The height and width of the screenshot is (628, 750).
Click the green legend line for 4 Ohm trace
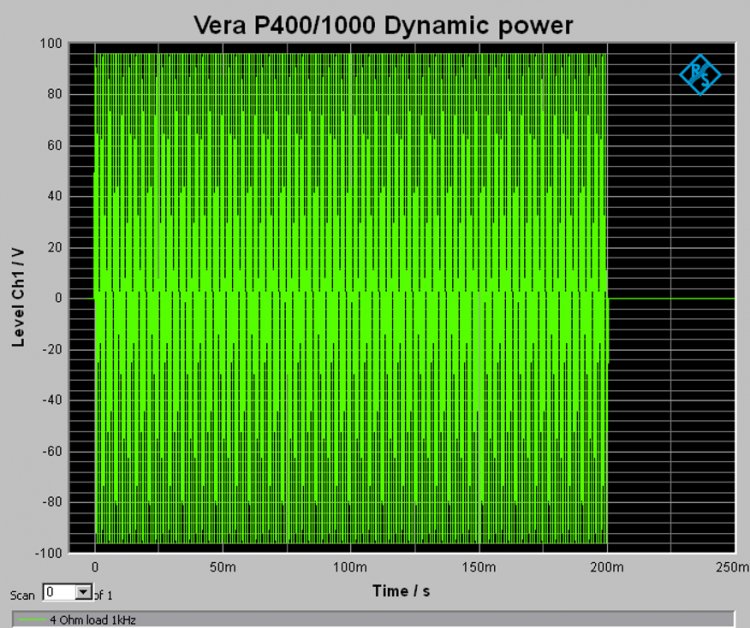pos(32,620)
